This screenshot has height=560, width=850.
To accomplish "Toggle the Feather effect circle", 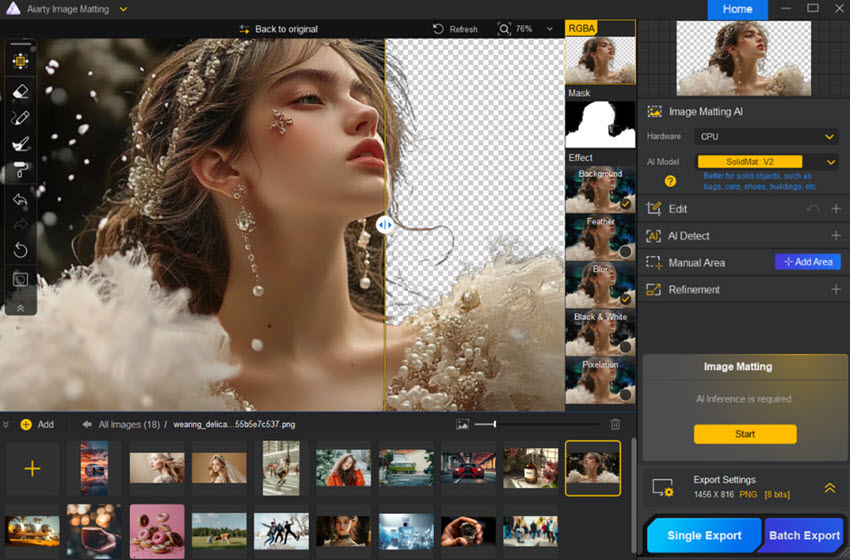I will click(626, 252).
